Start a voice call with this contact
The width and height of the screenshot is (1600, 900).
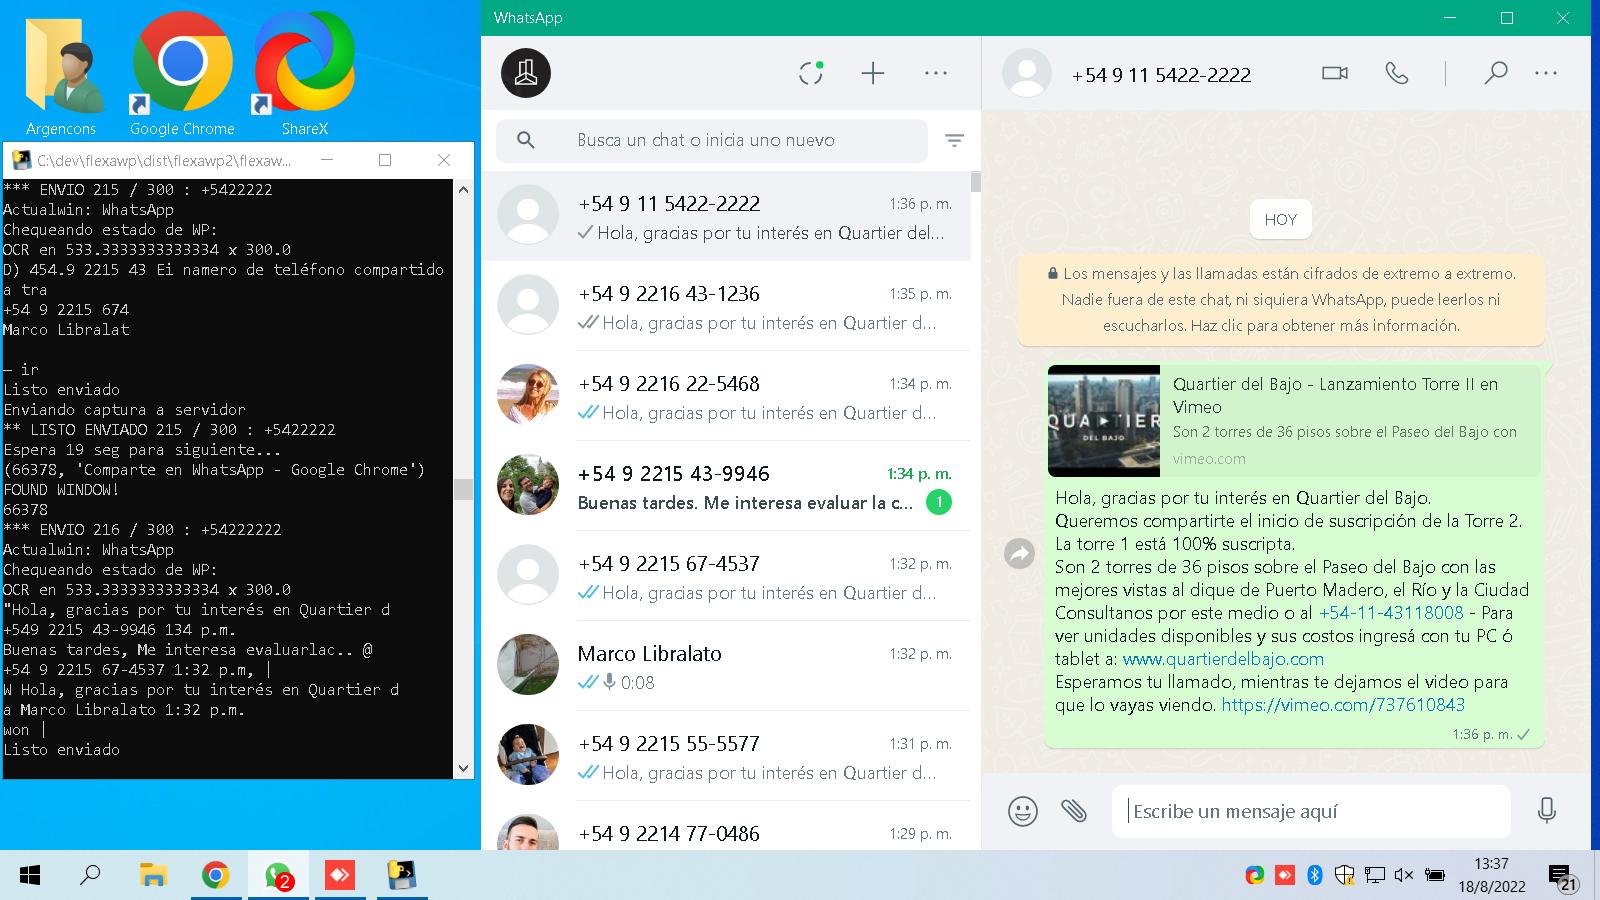[1397, 73]
